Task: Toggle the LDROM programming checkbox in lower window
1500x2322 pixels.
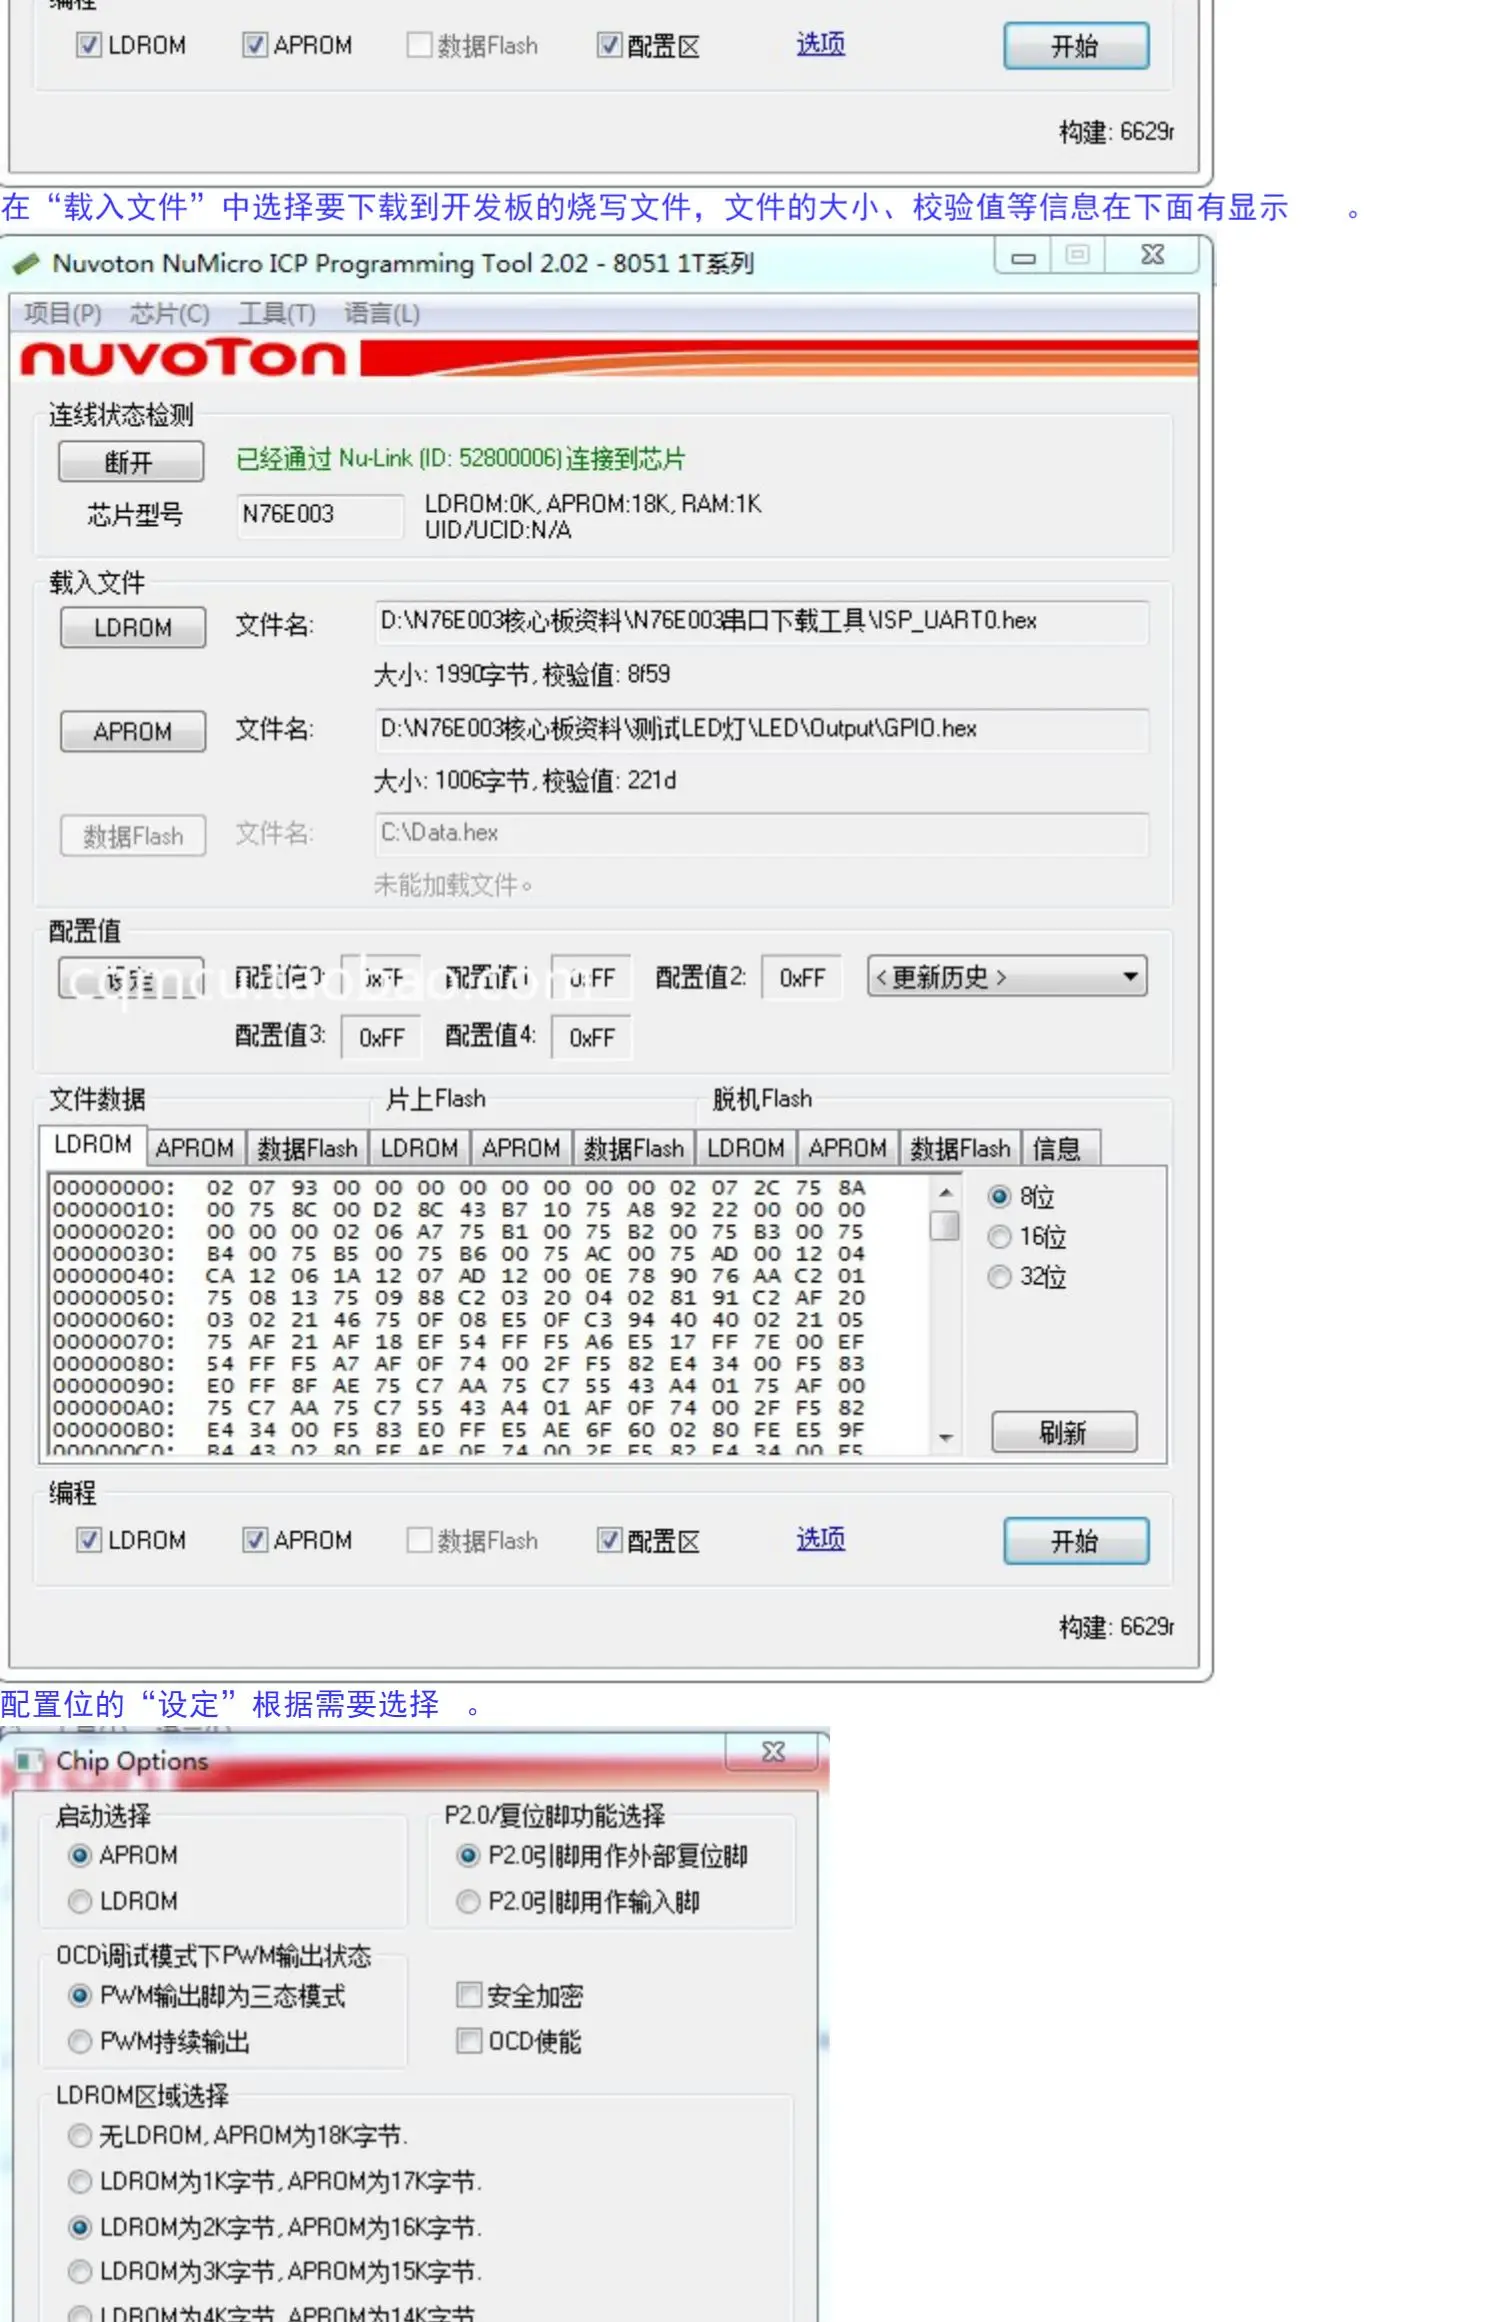Action: [89, 1540]
